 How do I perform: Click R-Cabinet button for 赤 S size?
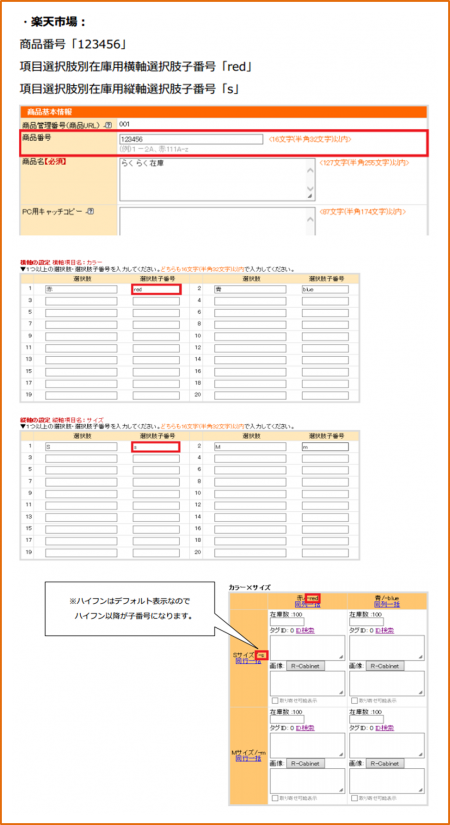(306, 666)
